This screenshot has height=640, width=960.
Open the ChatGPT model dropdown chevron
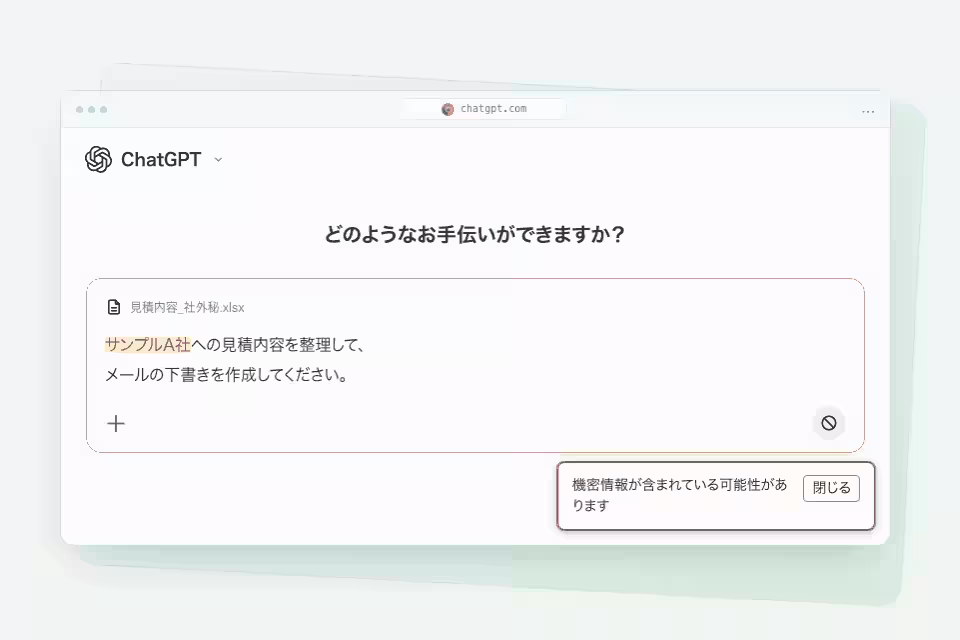point(218,160)
